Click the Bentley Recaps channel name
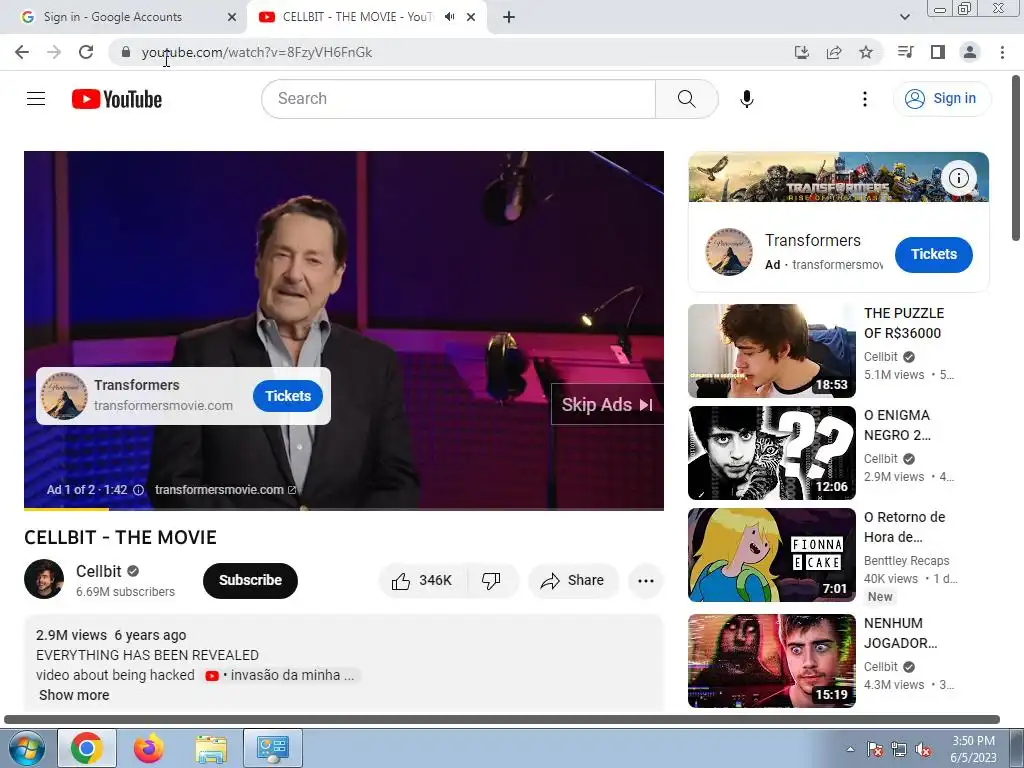Viewport: 1024px width, 768px height. coord(906,561)
